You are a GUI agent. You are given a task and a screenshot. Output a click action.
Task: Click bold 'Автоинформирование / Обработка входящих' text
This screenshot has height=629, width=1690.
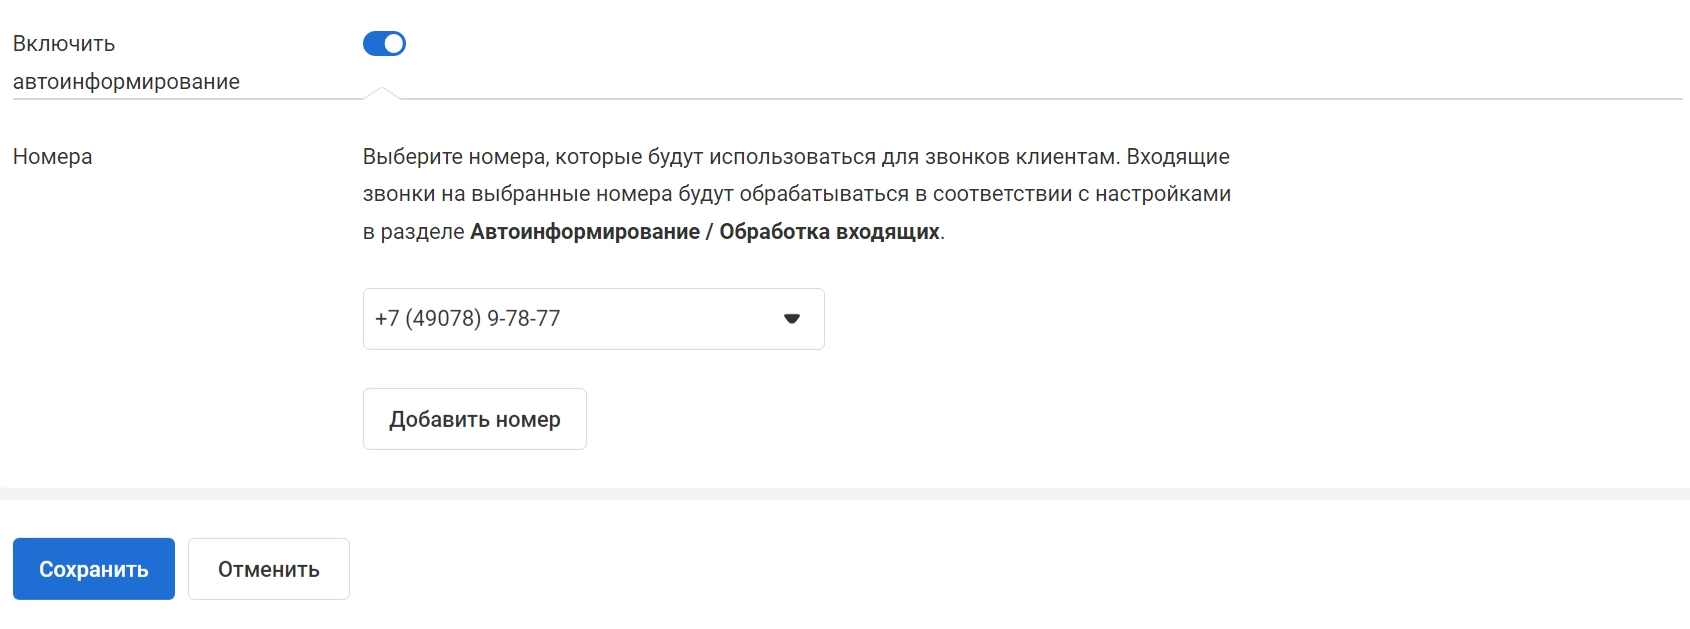(704, 232)
